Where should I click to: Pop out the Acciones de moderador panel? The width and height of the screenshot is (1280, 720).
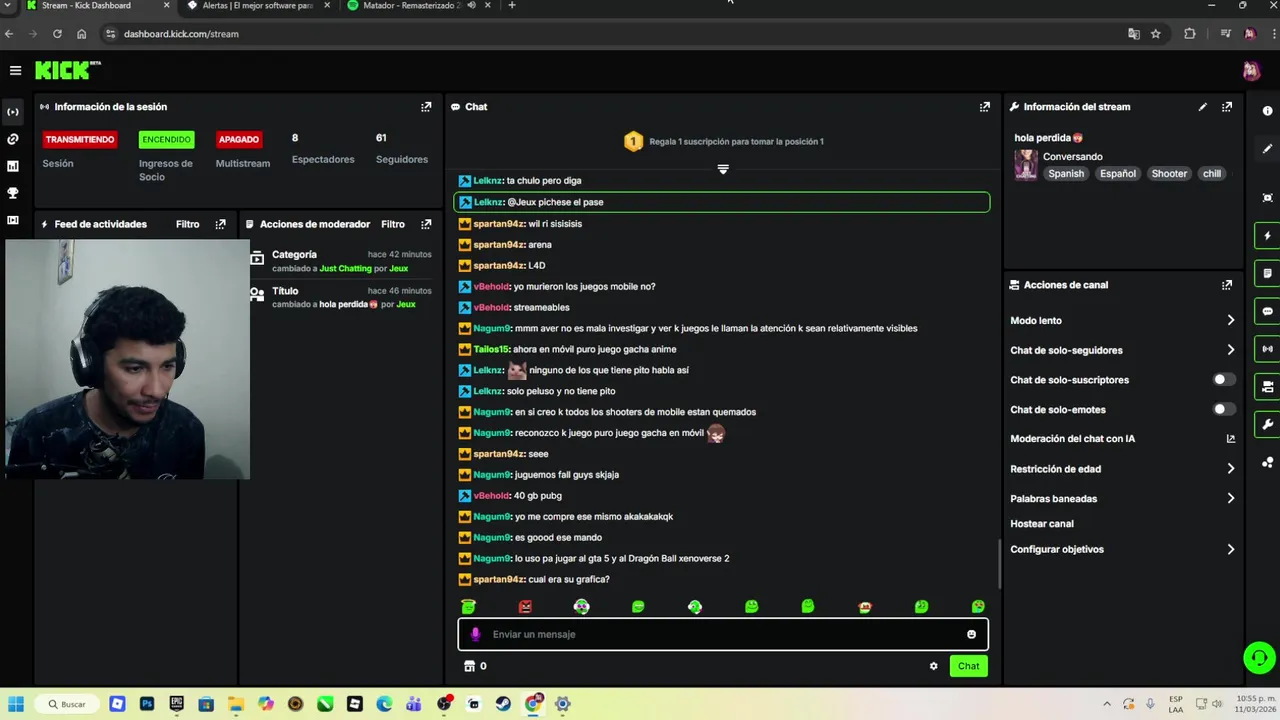[x=426, y=224]
